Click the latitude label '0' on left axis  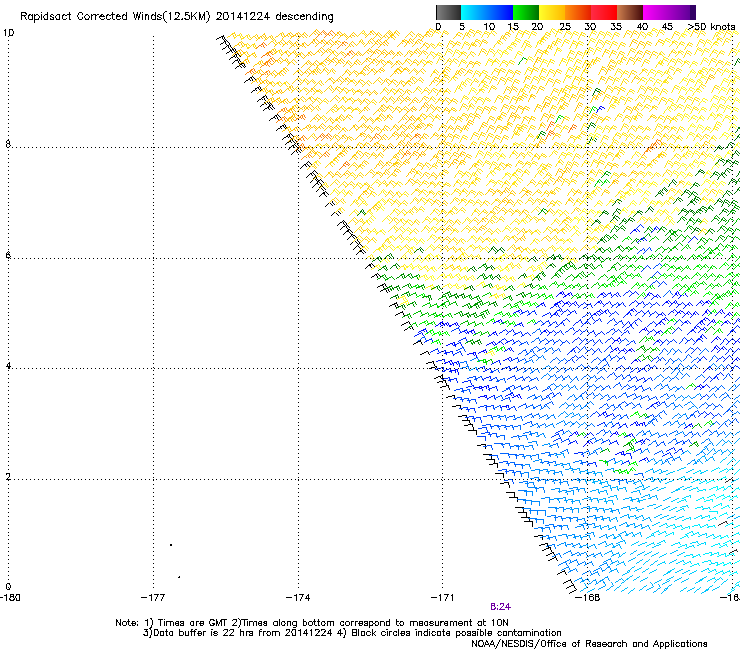[x=8, y=587]
